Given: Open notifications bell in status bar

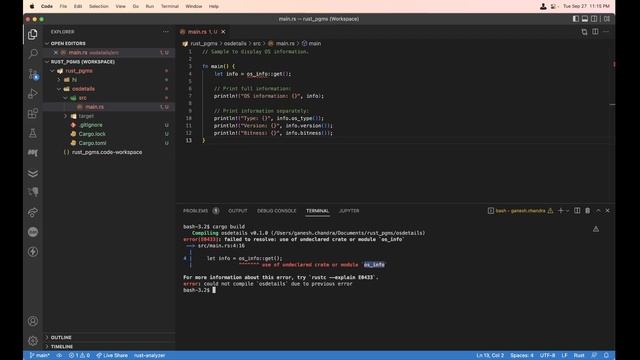Looking at the screenshot, I should pos(606,355).
